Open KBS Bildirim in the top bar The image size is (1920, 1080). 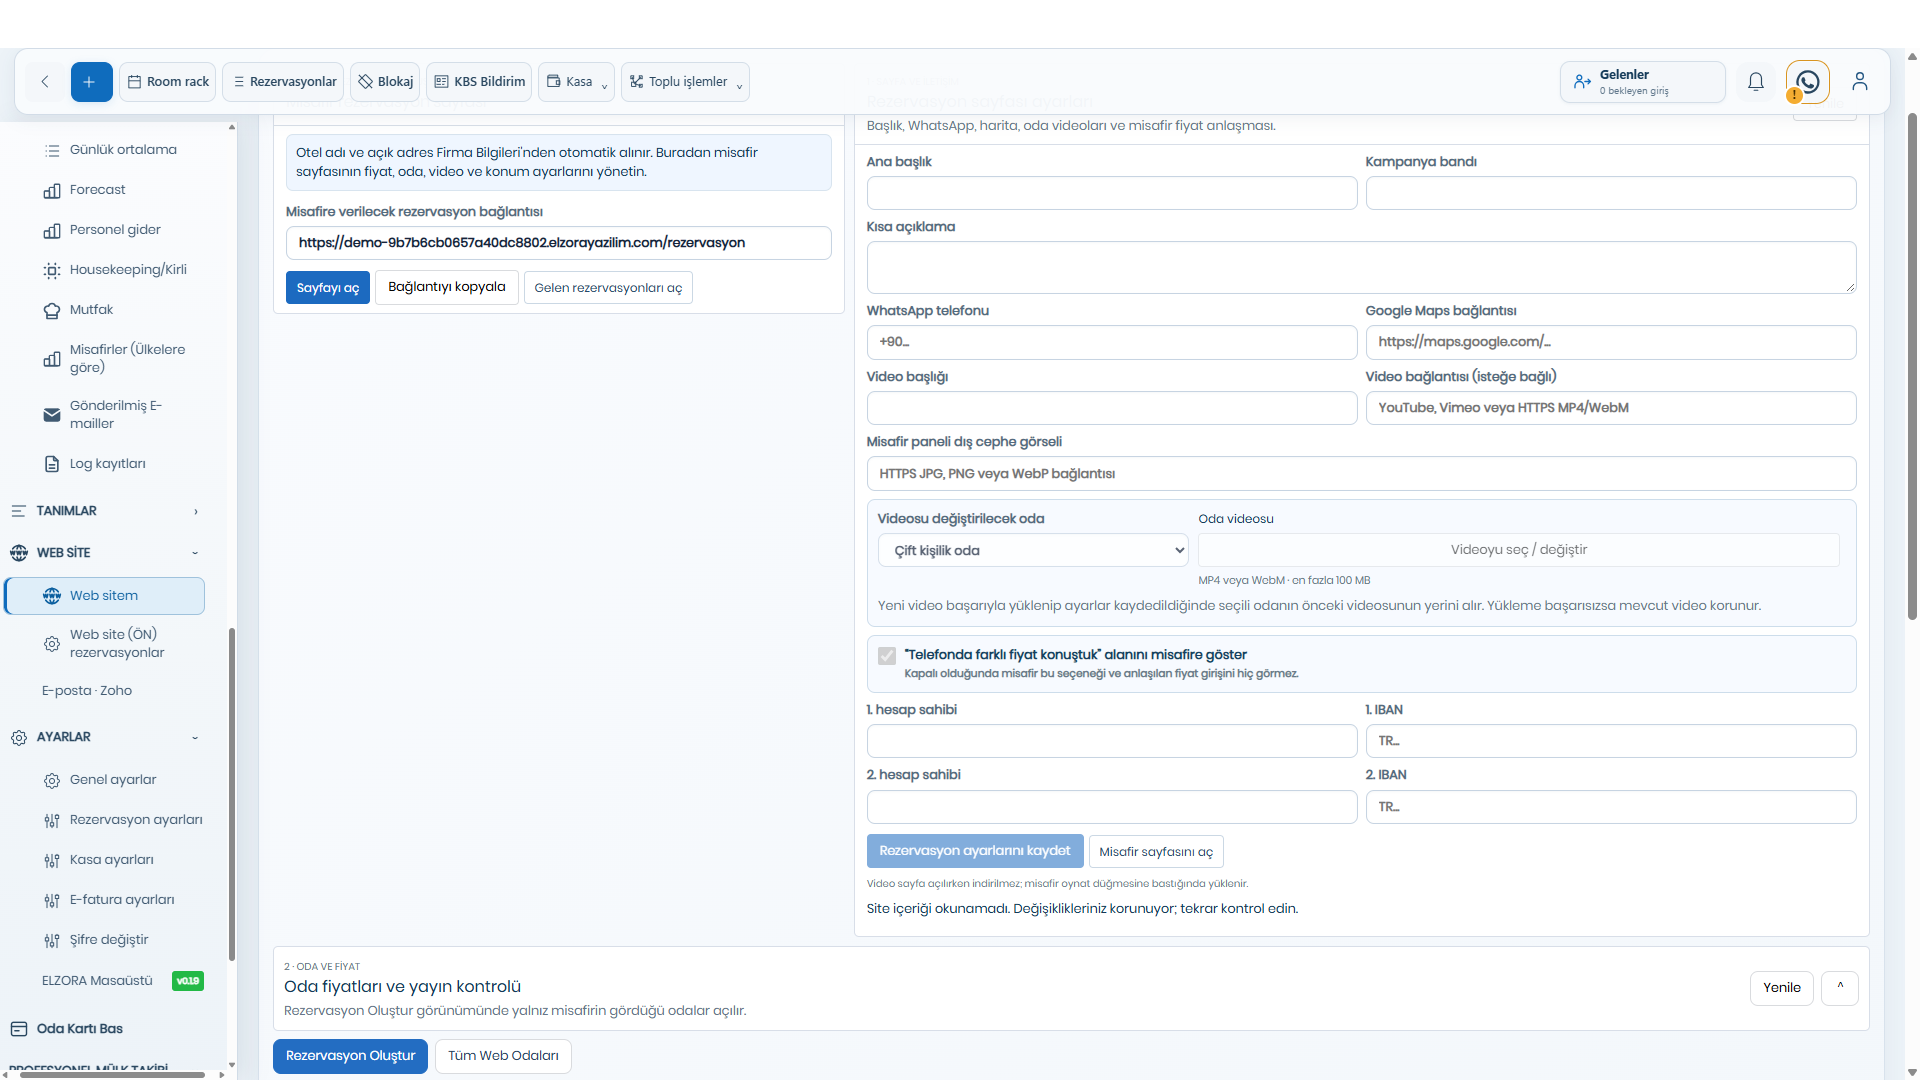pos(479,82)
